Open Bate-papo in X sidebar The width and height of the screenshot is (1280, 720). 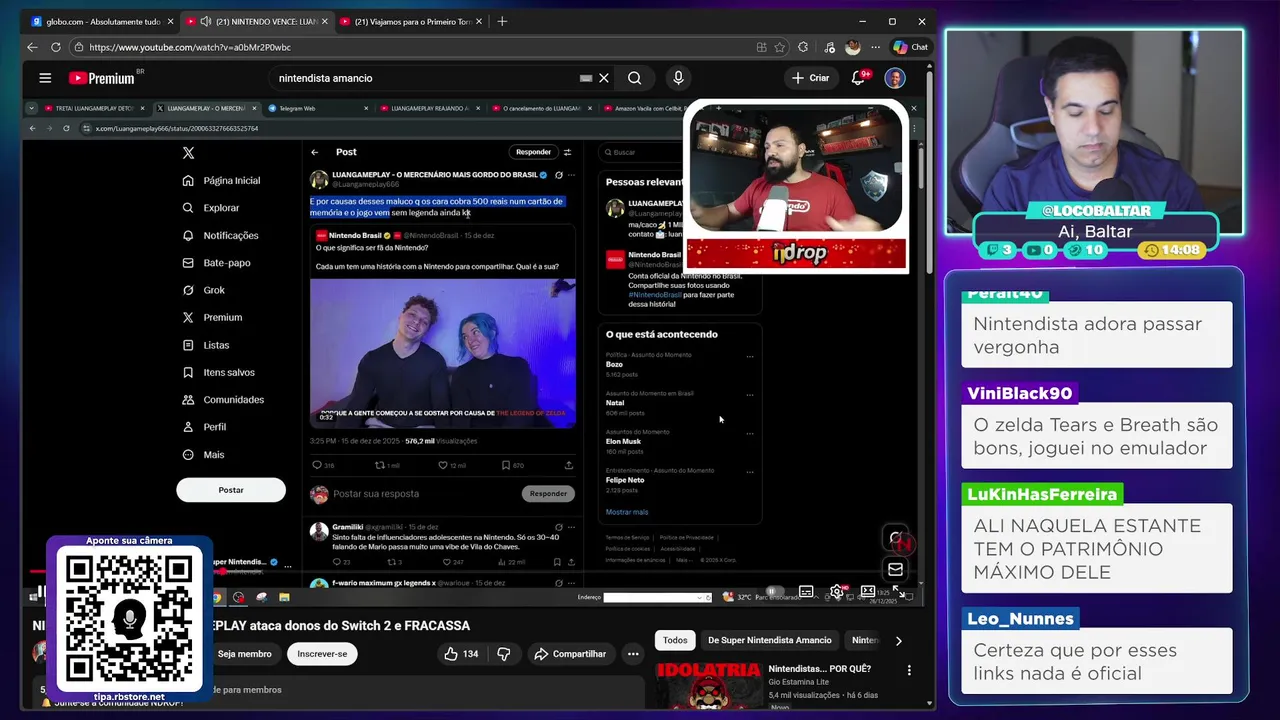point(216,263)
